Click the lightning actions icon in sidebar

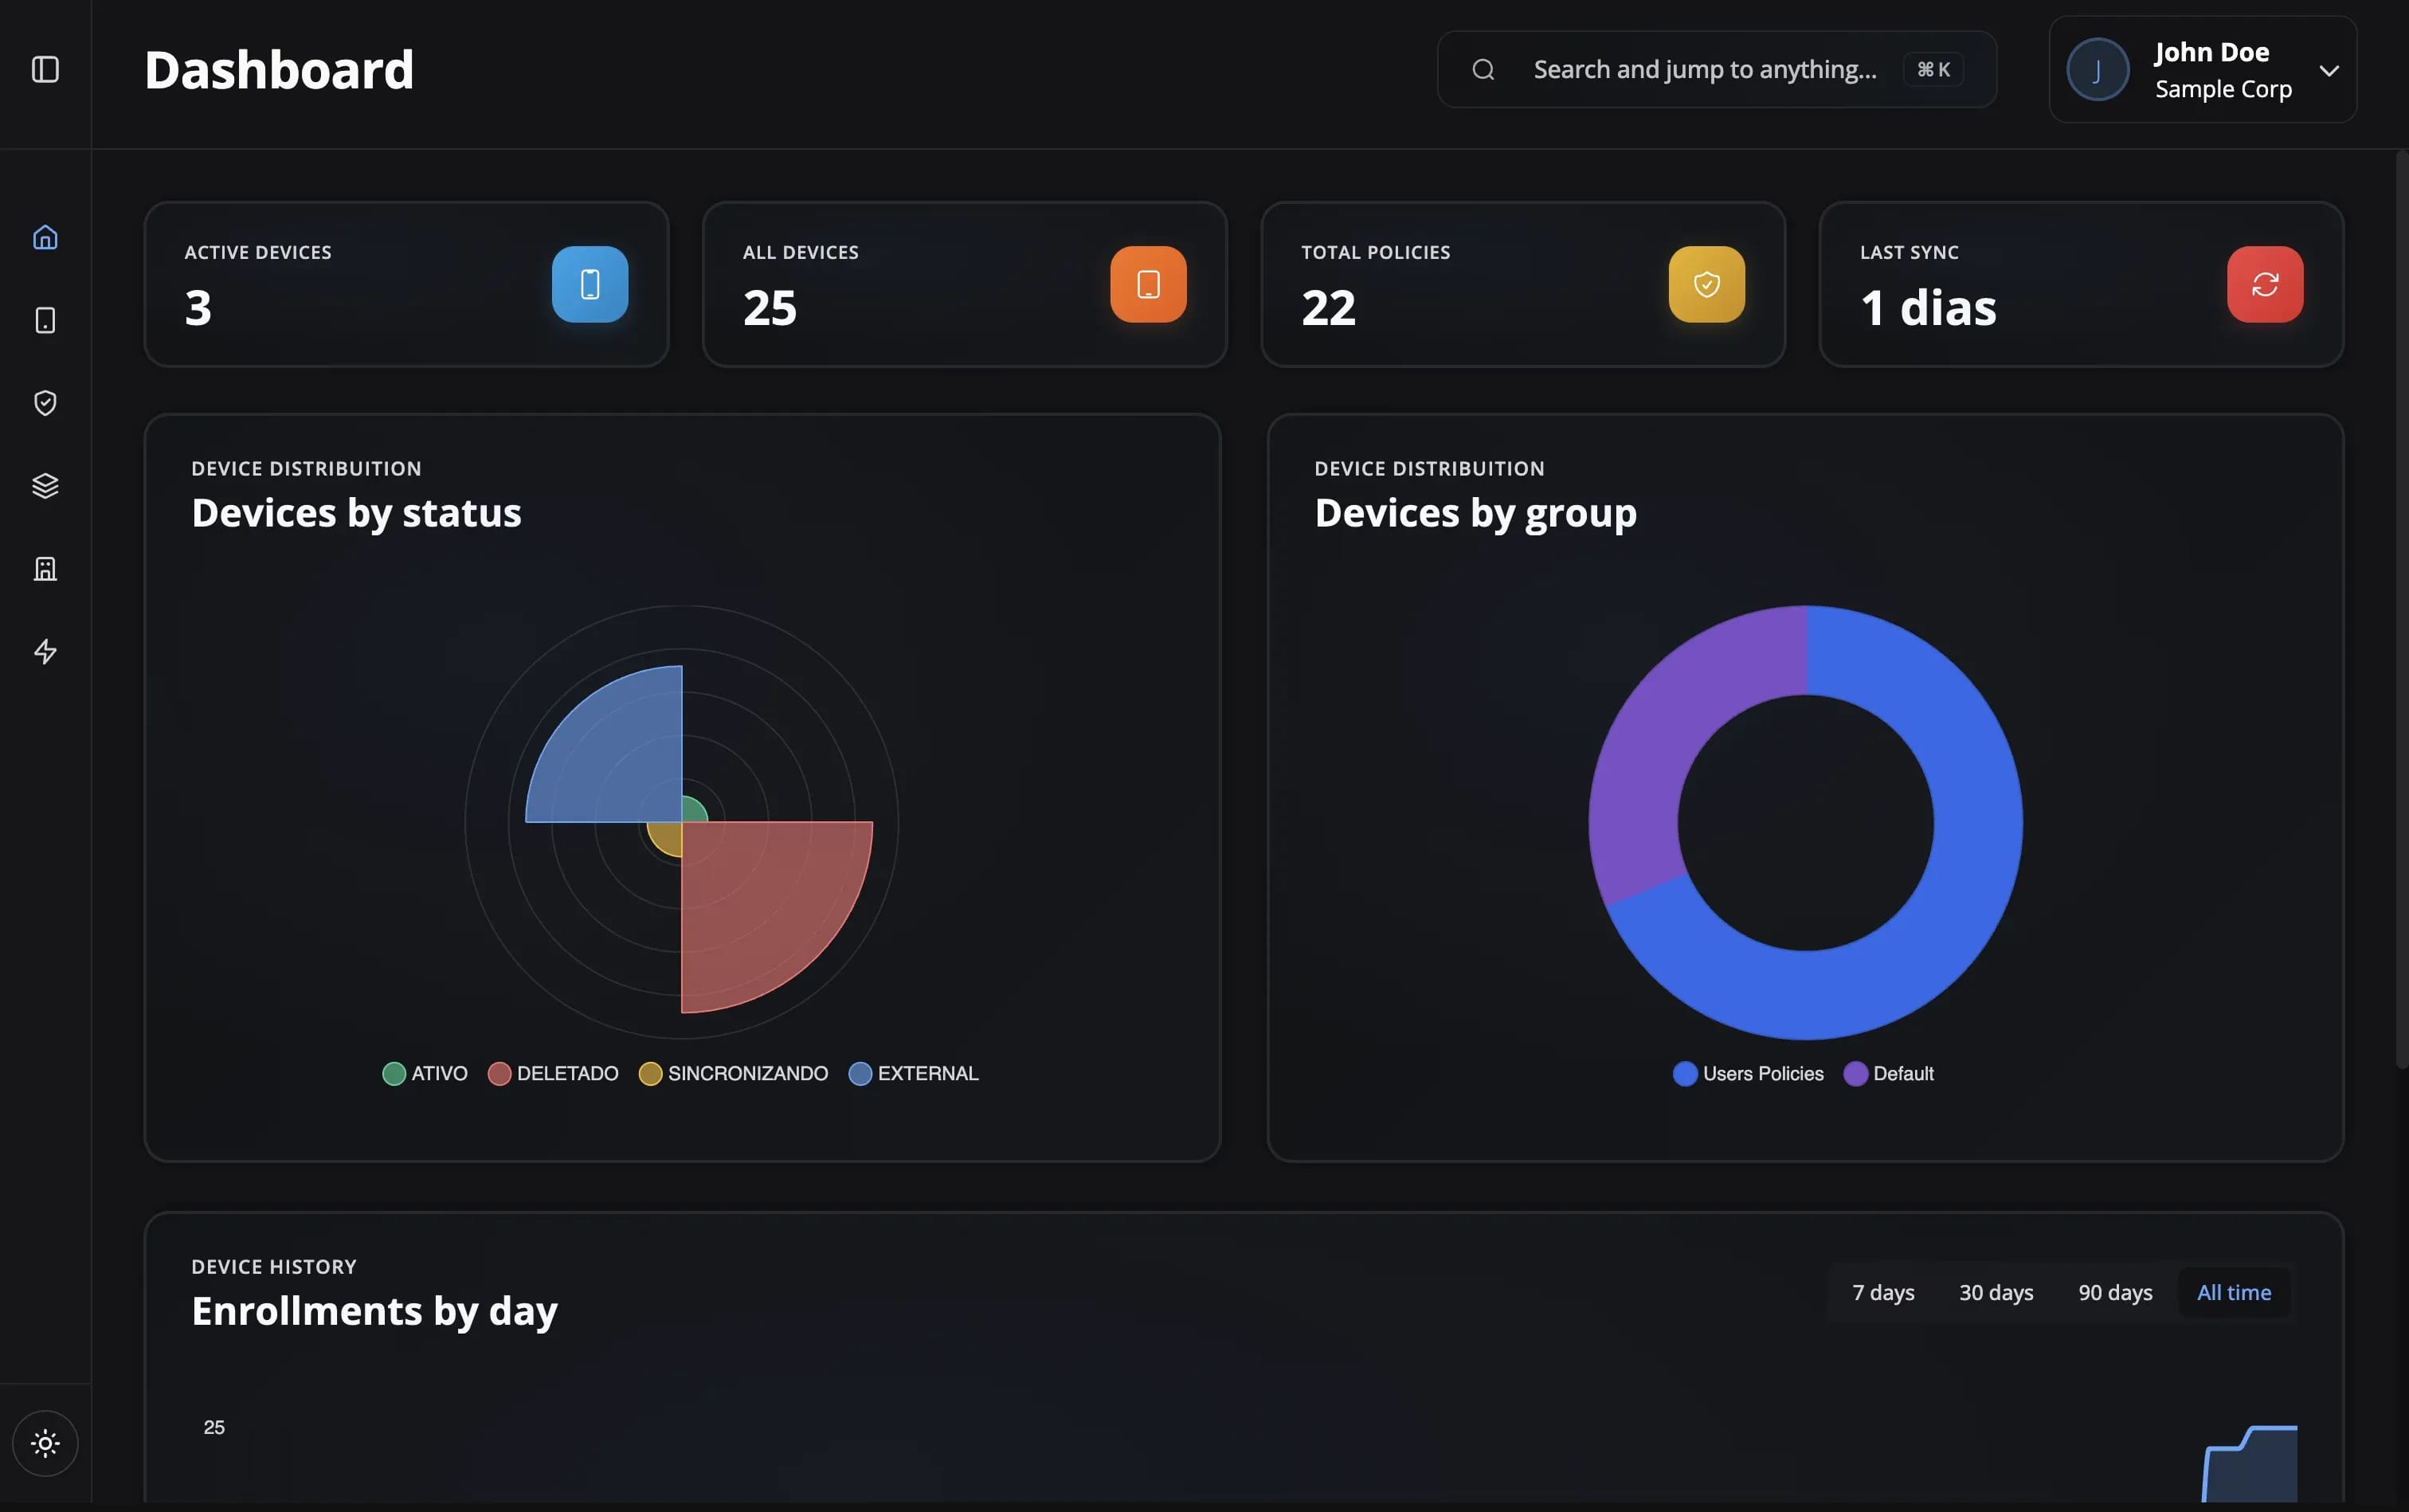click(46, 651)
